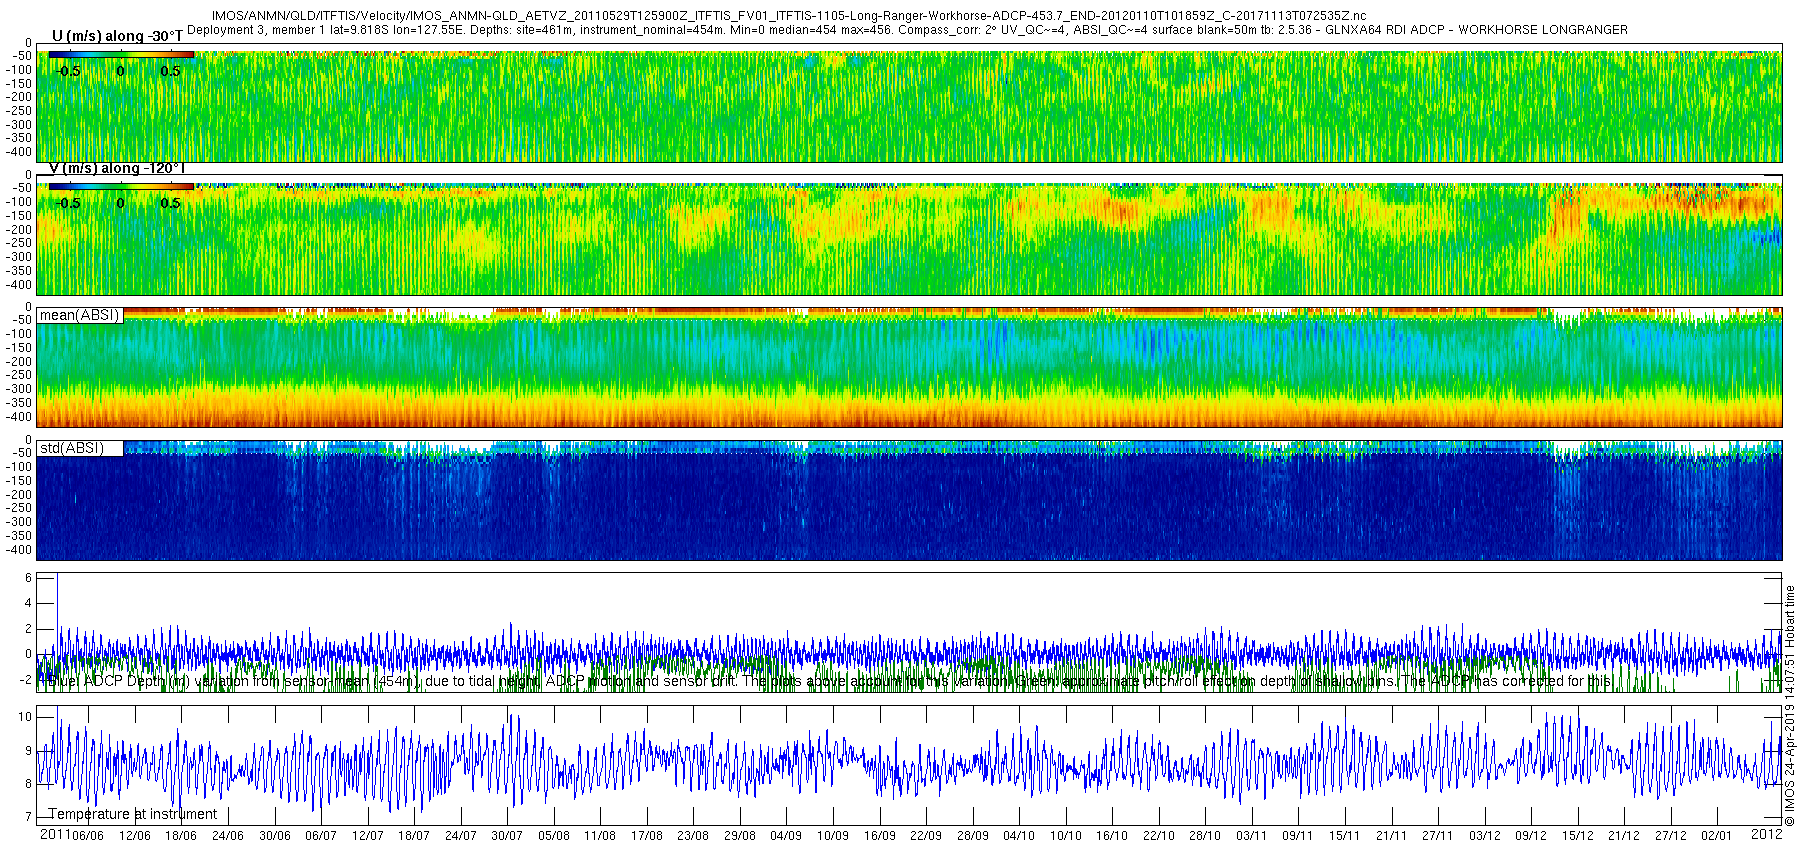Click the '-400' tick on U velocity axis

click(x=20, y=152)
